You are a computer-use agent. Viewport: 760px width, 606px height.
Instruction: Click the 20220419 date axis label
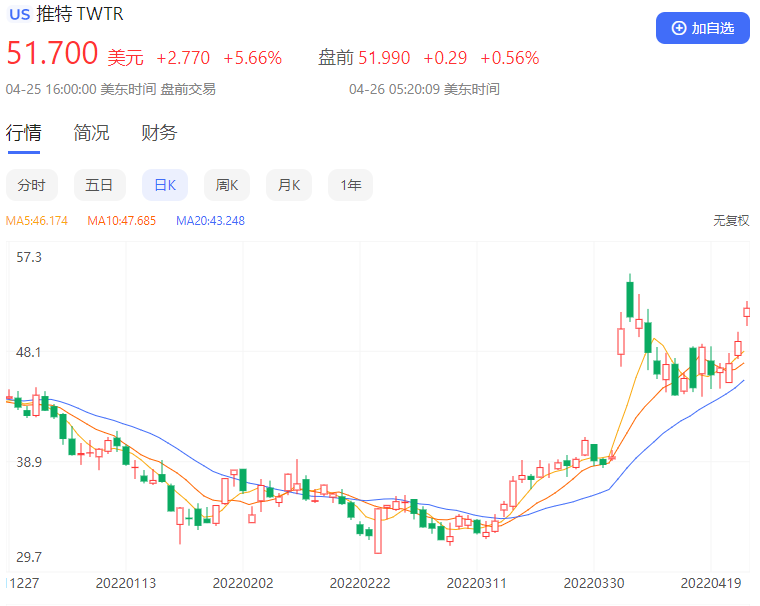click(x=711, y=583)
